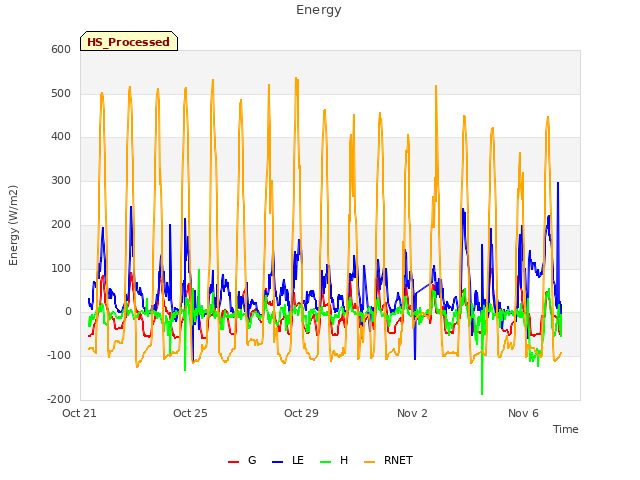This screenshot has height=480, width=640.
Task: Toggle the H series legend entry
Action: [x=334, y=460]
